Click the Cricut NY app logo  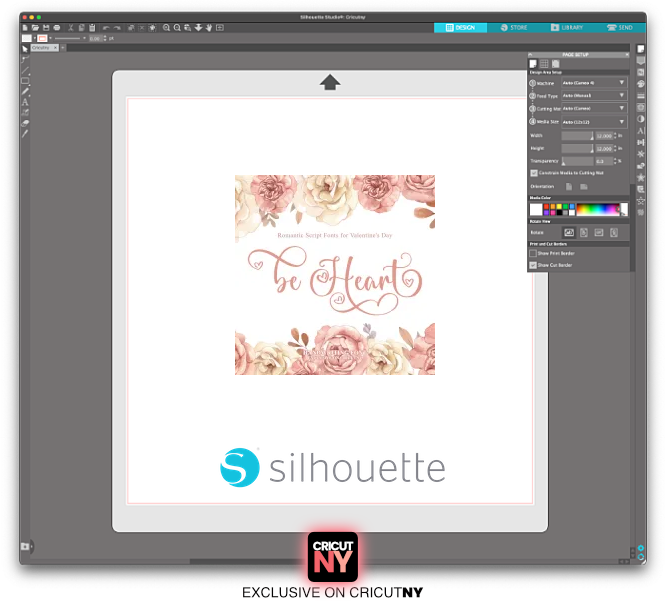pyautogui.click(x=332, y=557)
